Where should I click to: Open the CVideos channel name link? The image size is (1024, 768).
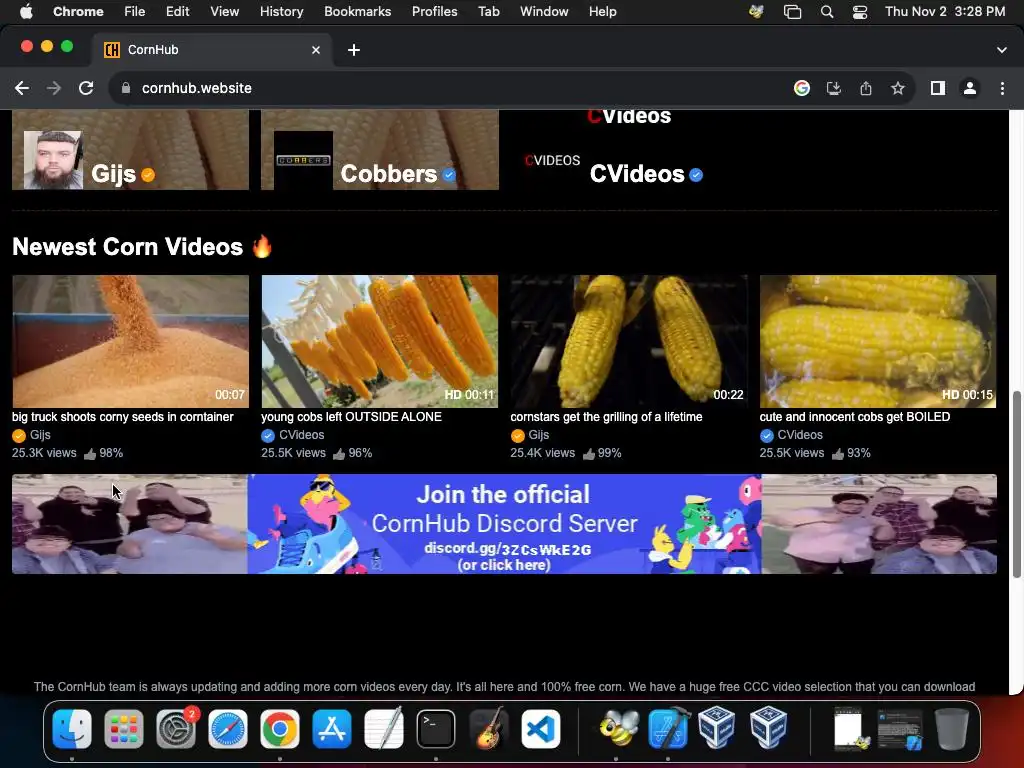click(637, 174)
